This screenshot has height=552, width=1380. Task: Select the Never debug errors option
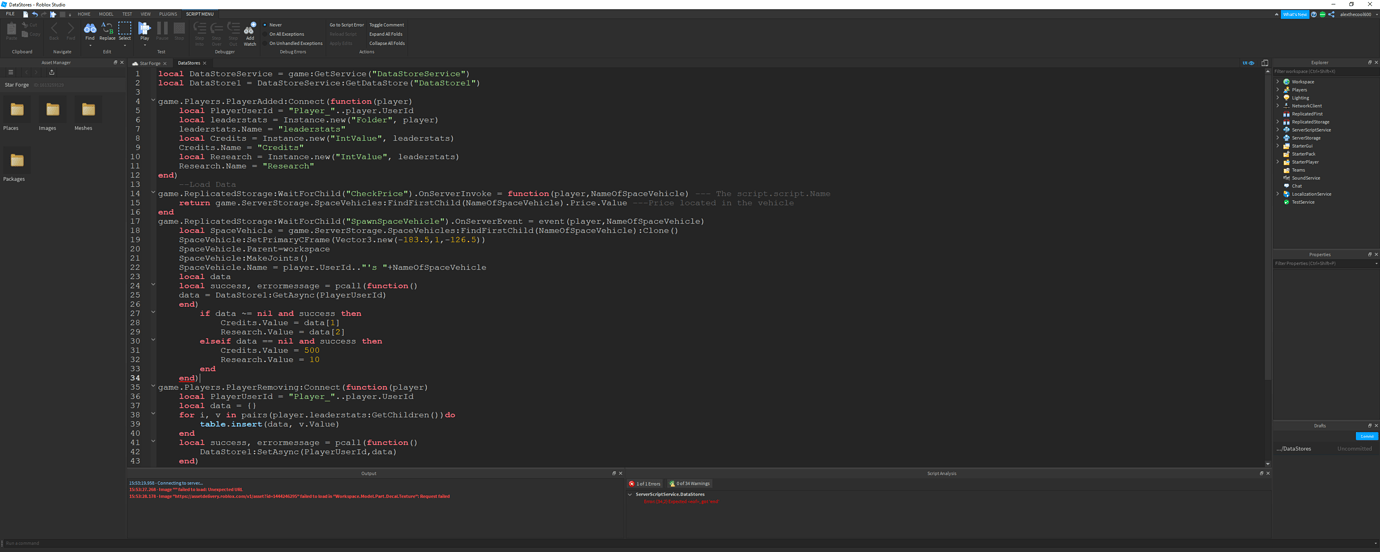pos(275,25)
